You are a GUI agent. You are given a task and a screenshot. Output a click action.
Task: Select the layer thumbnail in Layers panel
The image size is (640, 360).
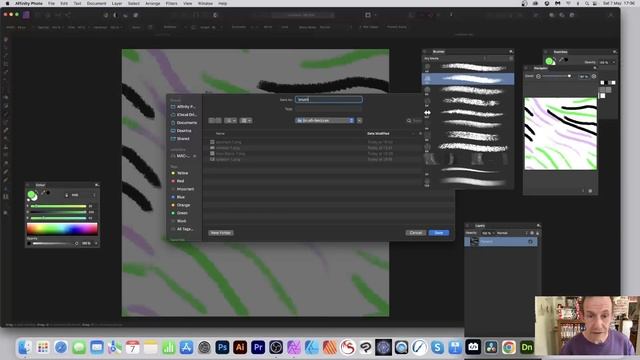coord(474,242)
